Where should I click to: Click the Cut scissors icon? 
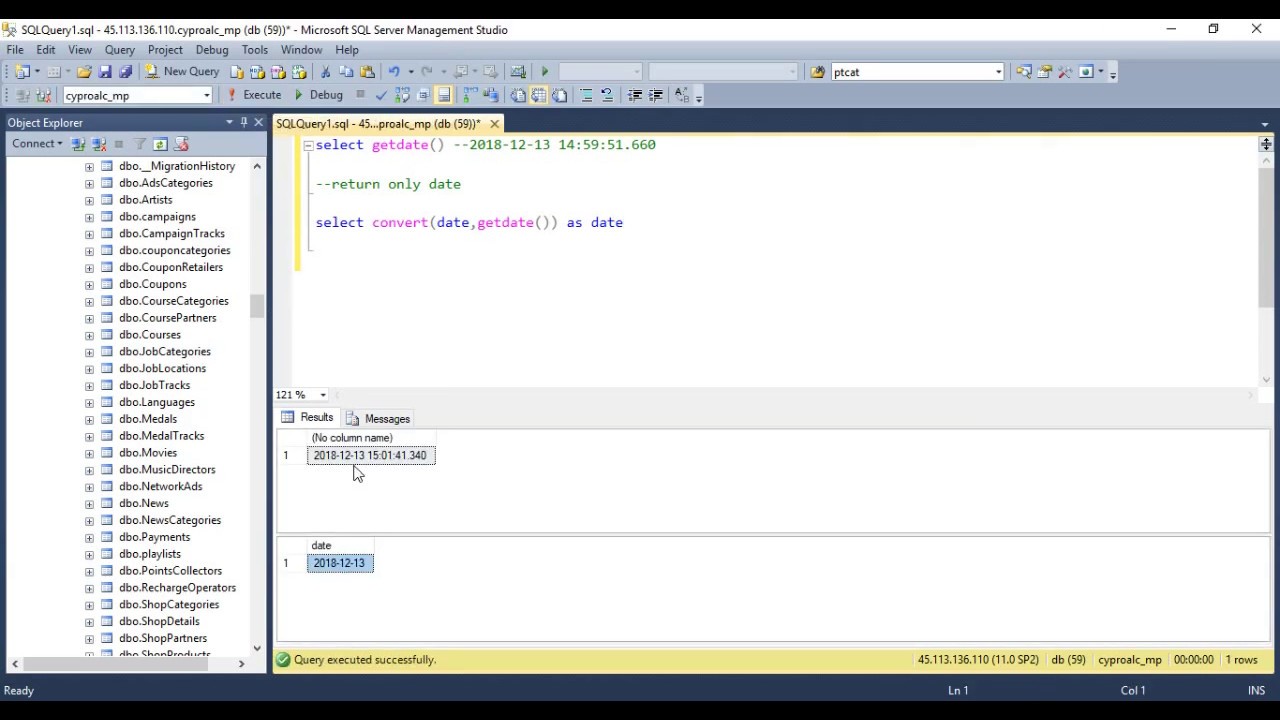[325, 72]
